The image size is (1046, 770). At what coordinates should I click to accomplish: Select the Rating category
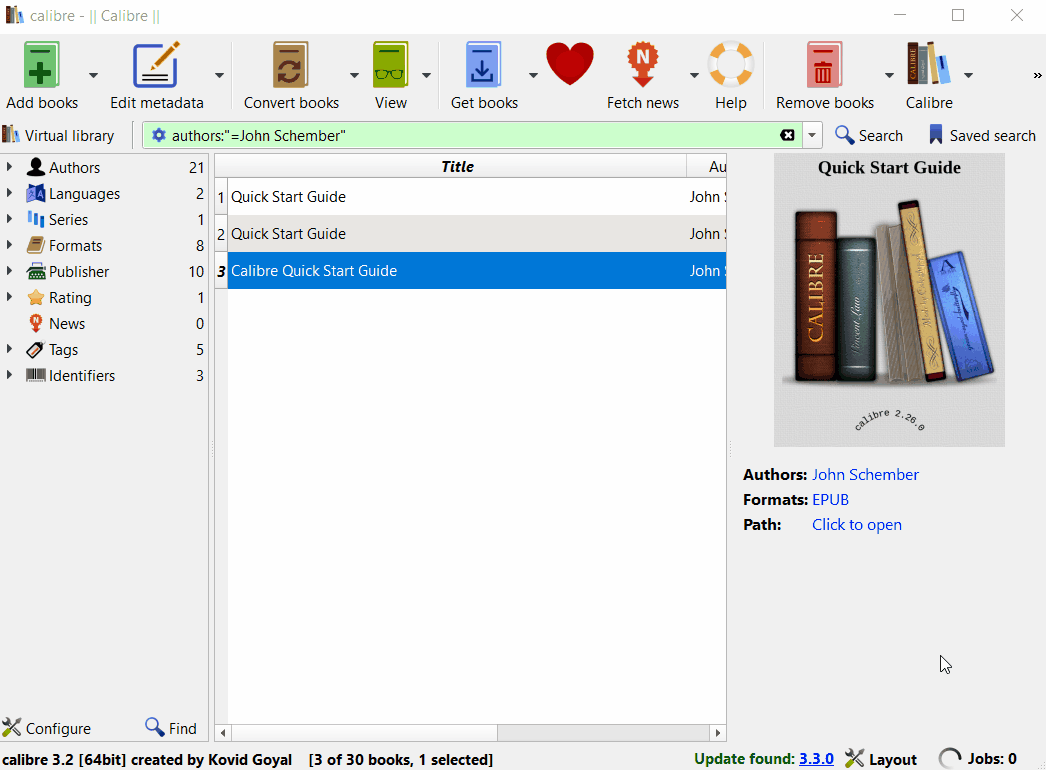tap(70, 298)
